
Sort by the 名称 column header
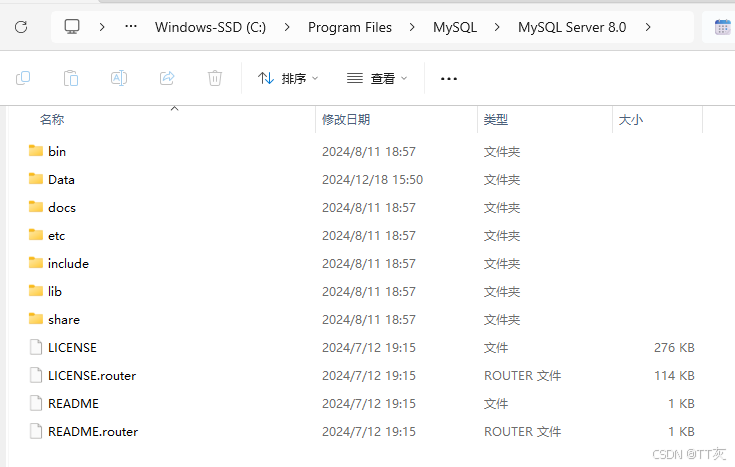tap(52, 120)
